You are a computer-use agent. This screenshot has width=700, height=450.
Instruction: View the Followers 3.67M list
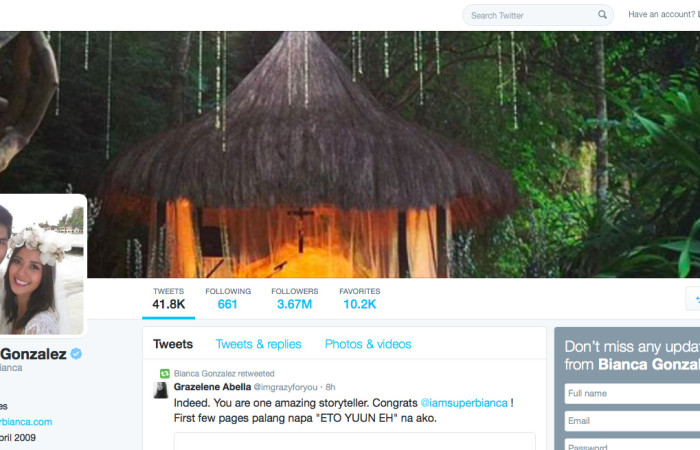[295, 299]
